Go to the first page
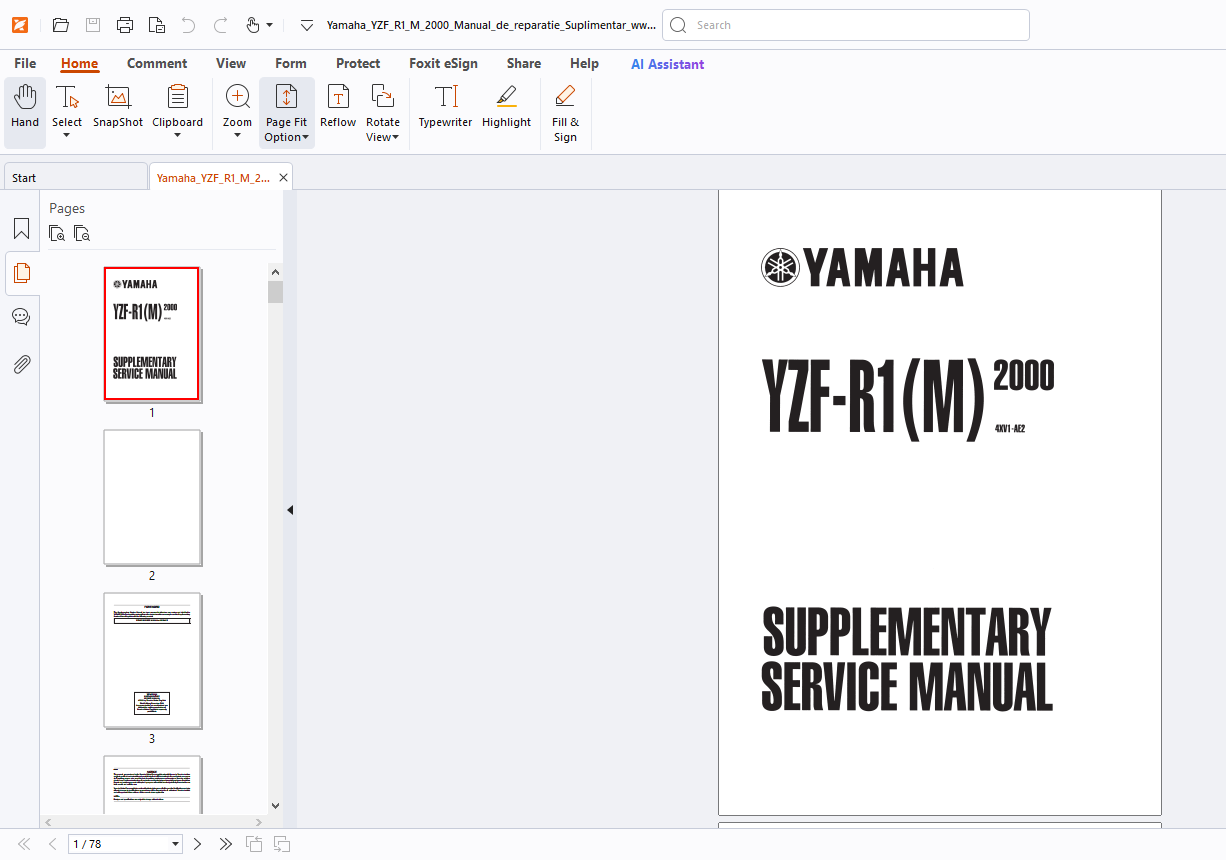 (24, 844)
